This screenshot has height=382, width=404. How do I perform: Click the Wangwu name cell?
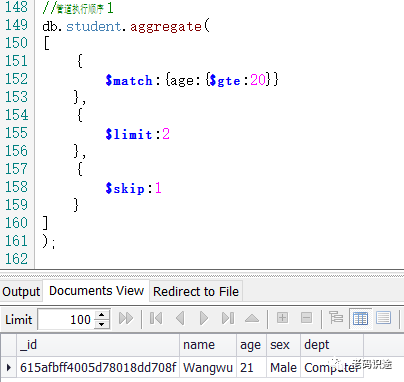coord(208,367)
